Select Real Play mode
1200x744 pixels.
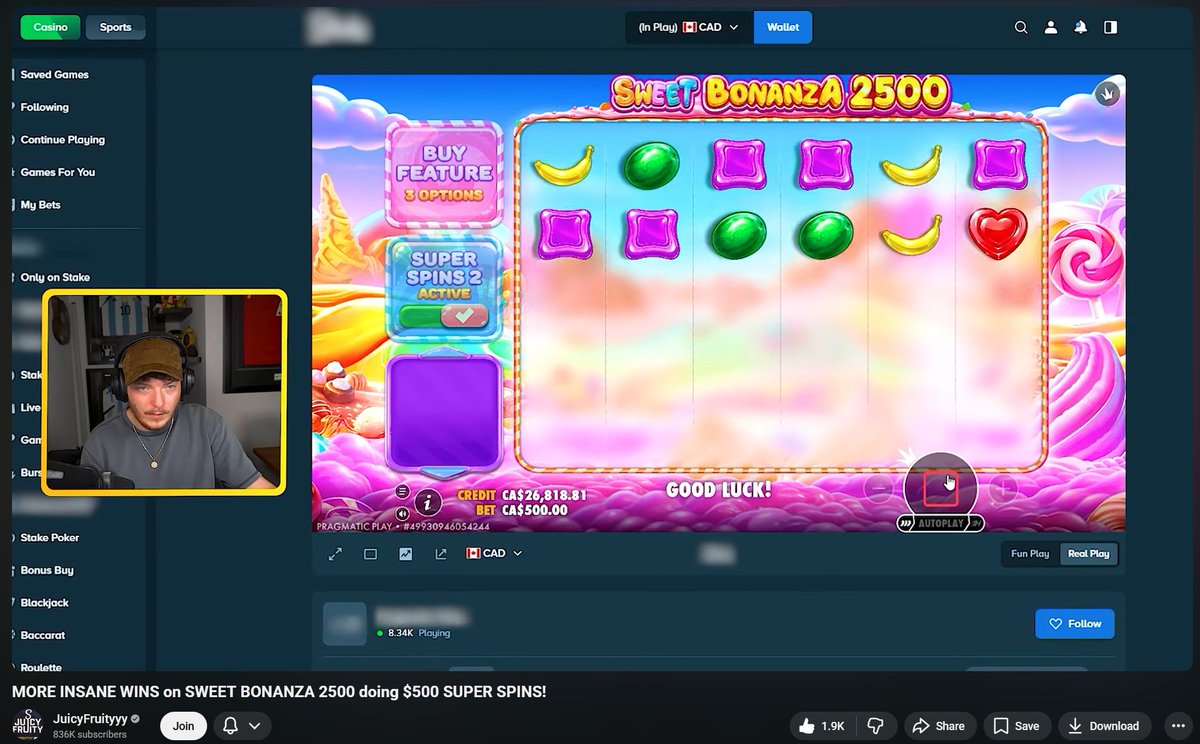tap(1088, 553)
